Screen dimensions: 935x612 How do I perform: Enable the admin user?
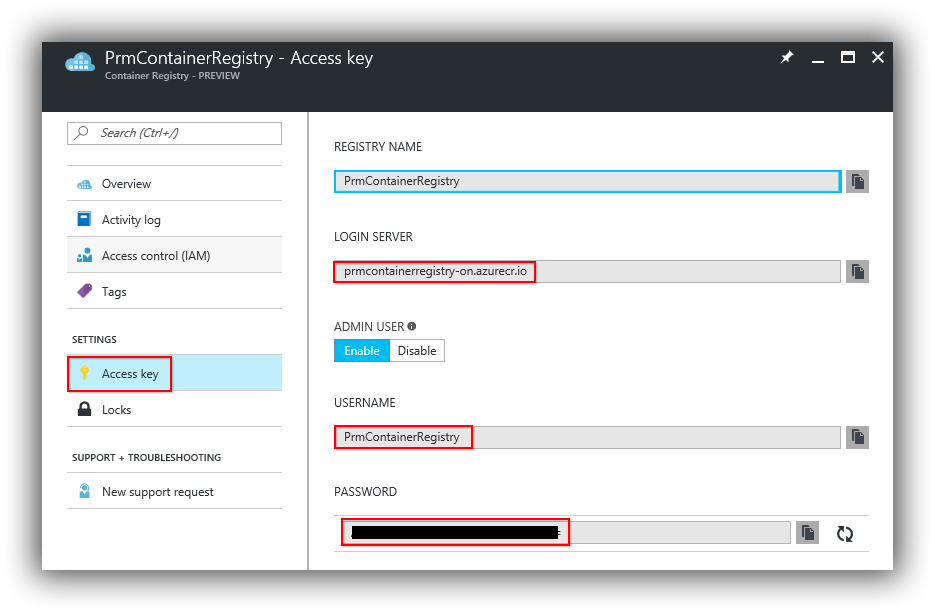pos(362,351)
